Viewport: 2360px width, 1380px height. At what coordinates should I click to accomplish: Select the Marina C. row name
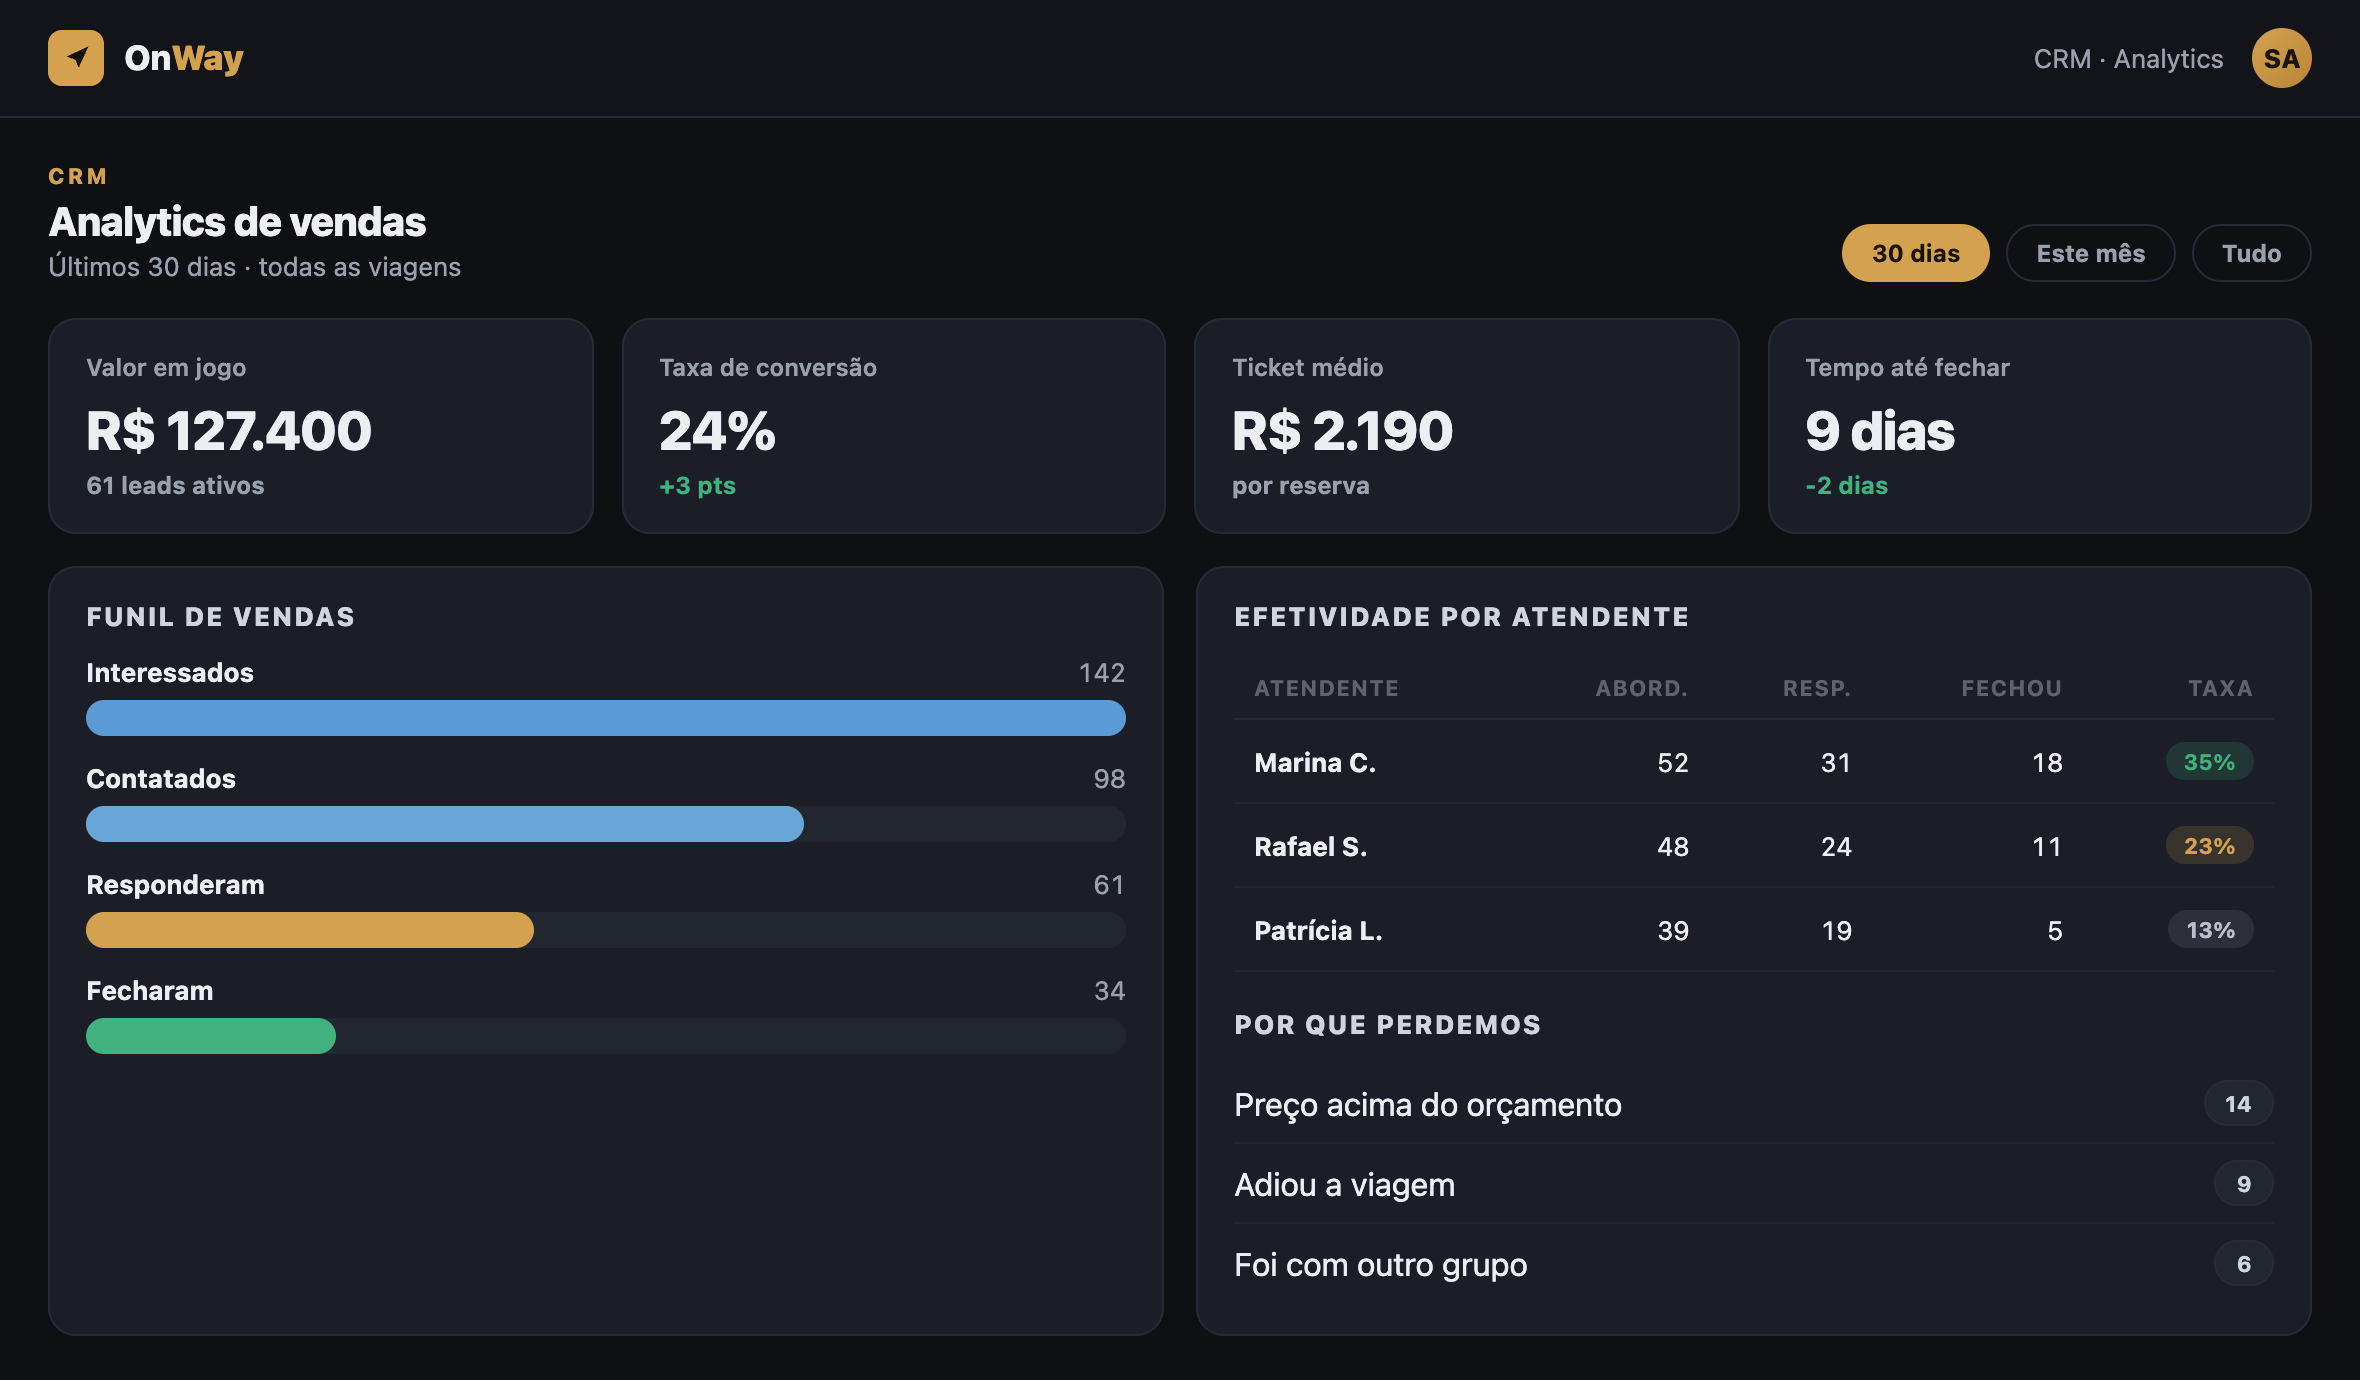pos(1315,762)
